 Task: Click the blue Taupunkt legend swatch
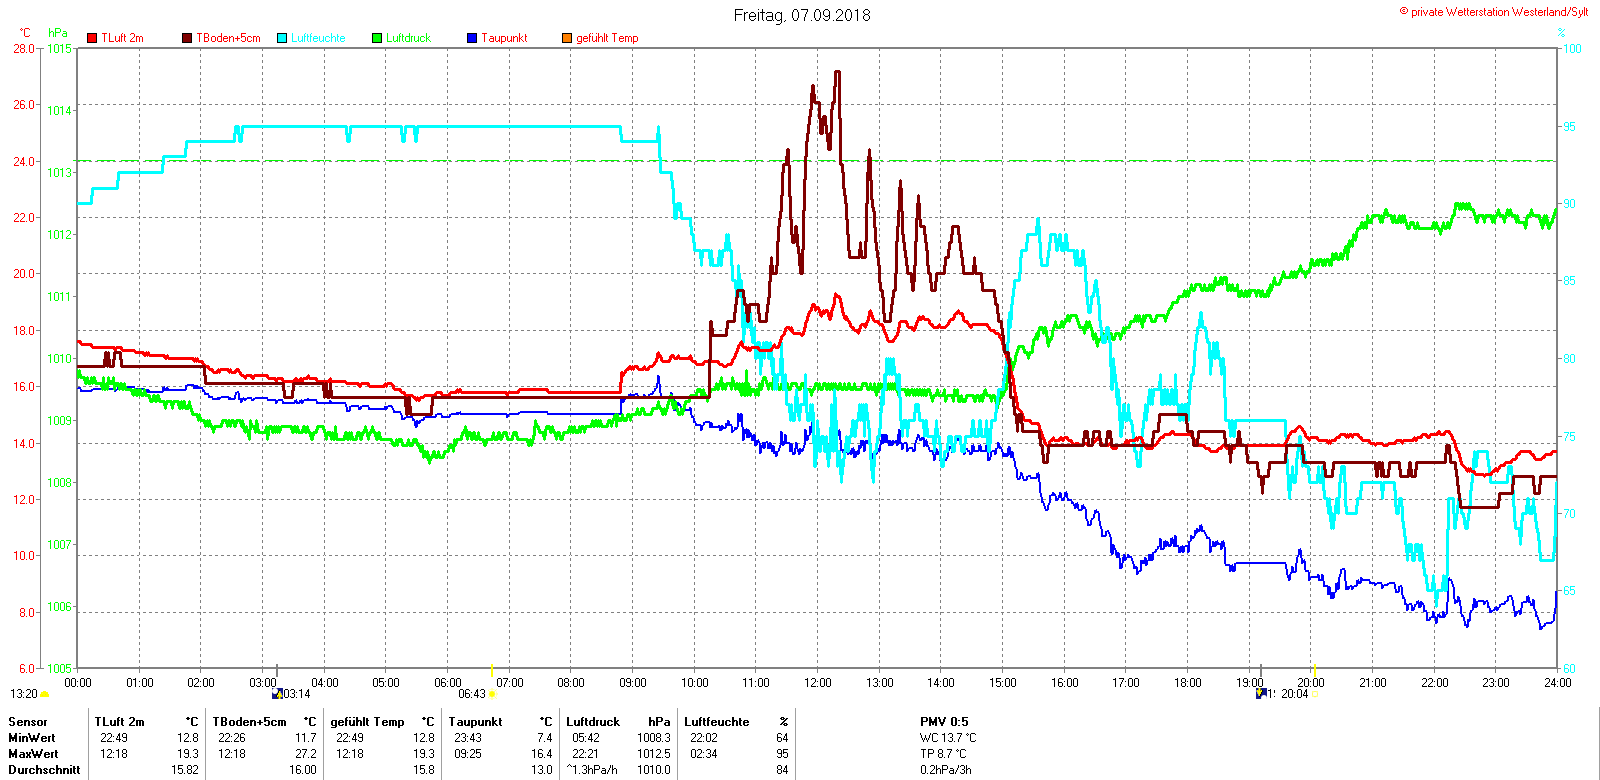point(472,38)
